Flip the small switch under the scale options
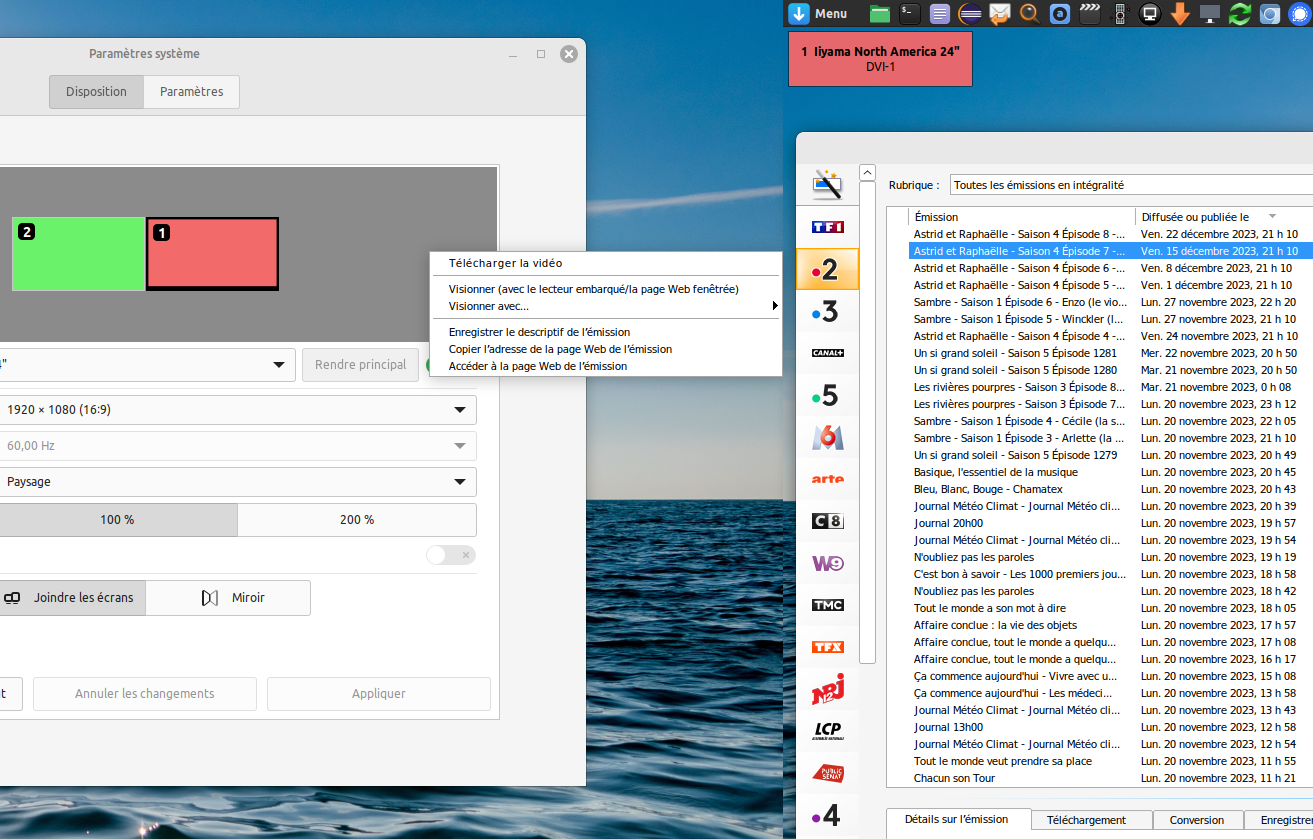 pos(450,554)
